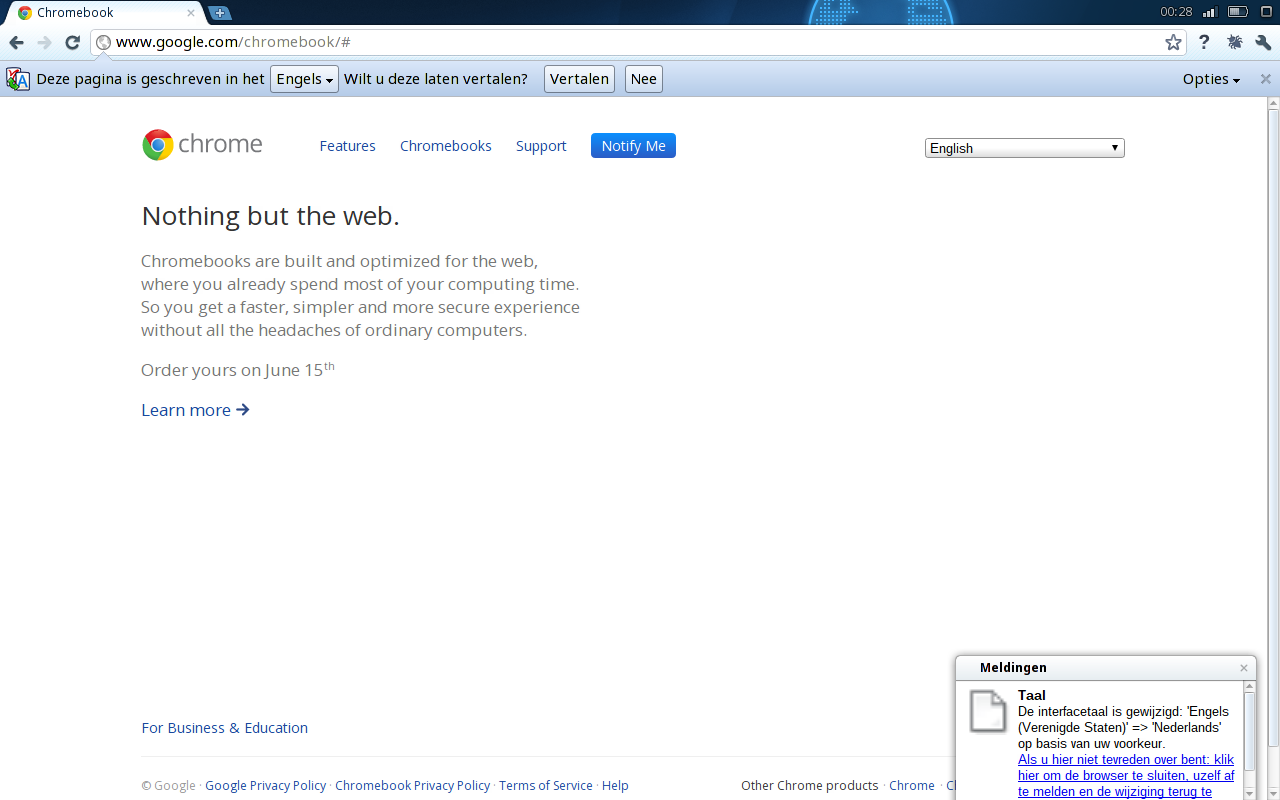Viewport: 1280px width, 800px height.
Task: Dismiss the translate infobar
Action: (1265, 79)
